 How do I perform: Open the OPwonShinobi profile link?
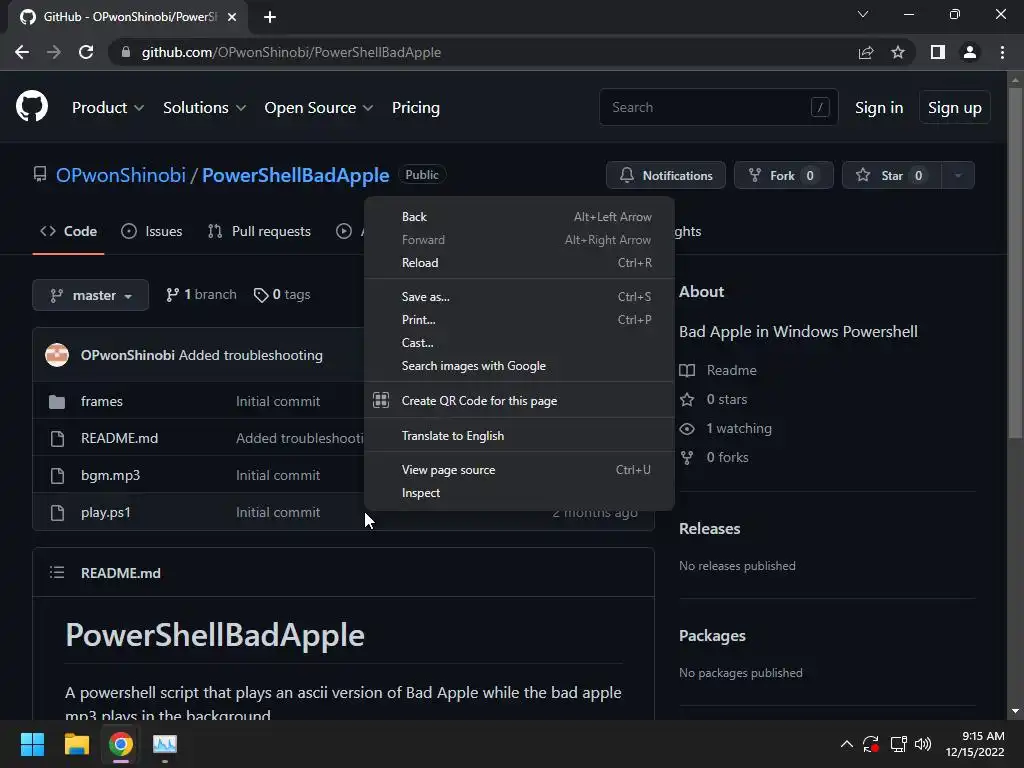point(121,175)
